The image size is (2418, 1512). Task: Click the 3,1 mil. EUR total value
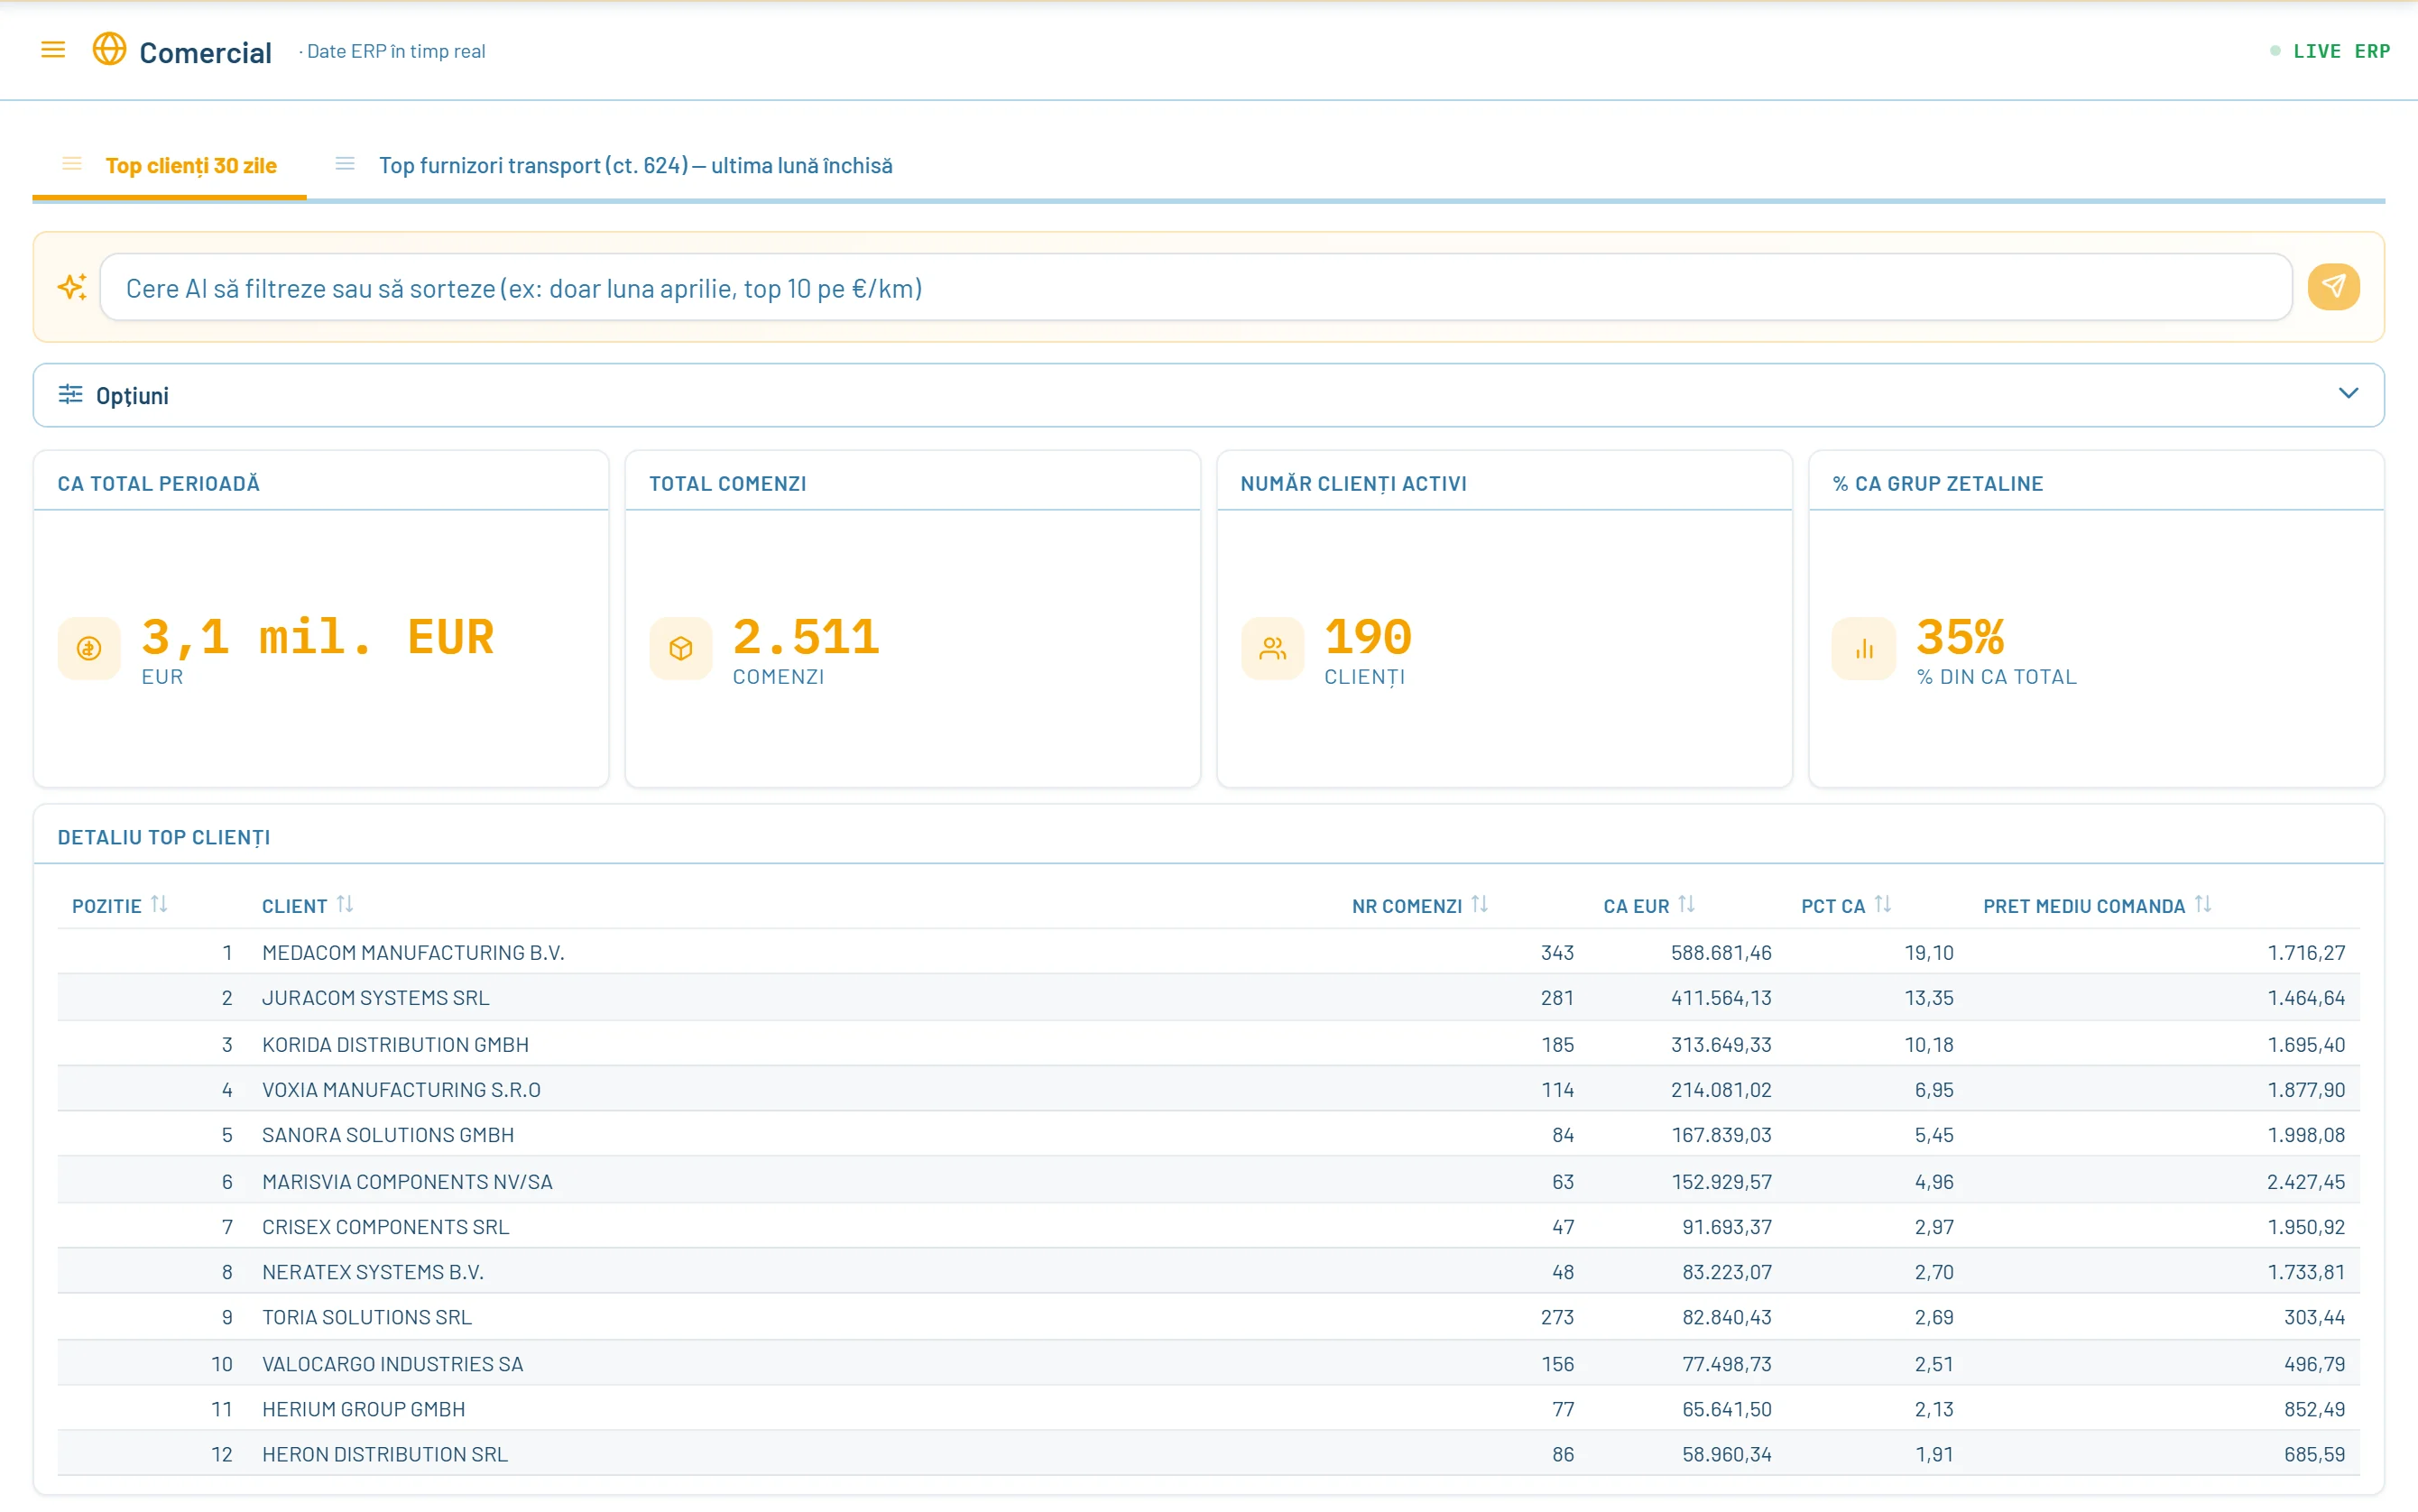318,637
